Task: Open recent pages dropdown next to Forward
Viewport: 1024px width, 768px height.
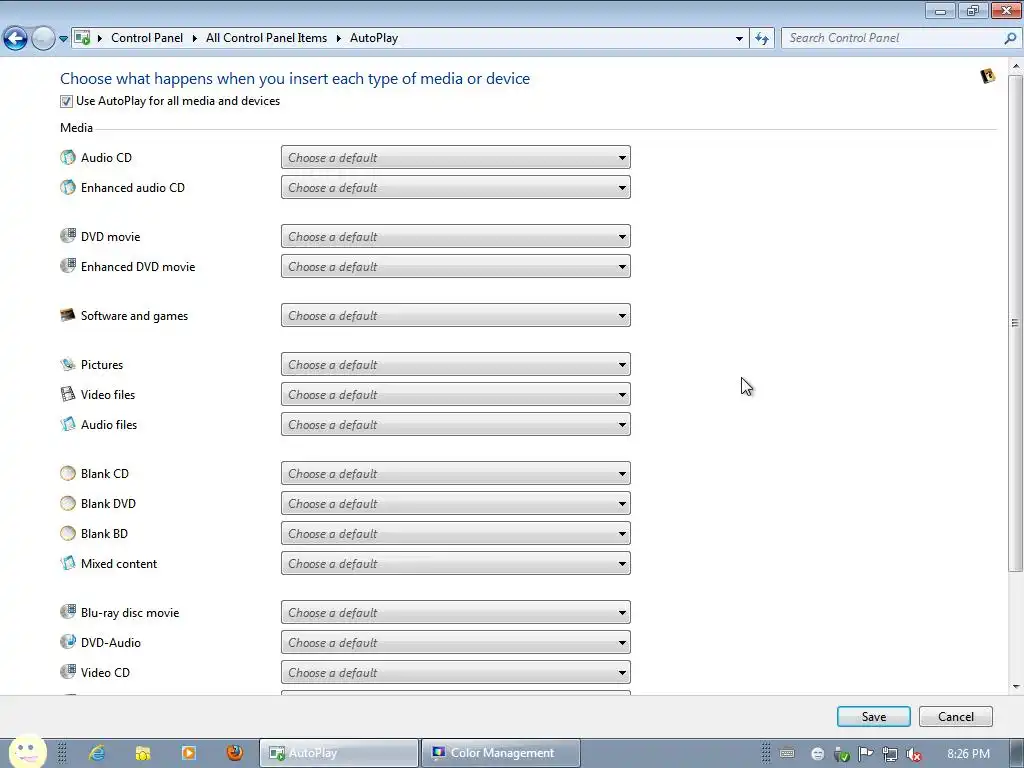Action: 63,39
